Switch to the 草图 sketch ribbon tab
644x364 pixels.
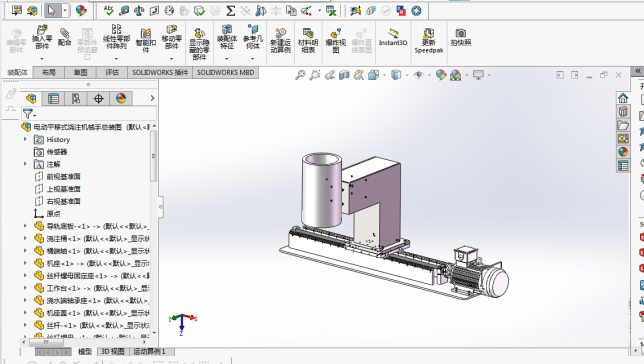pyautogui.click(x=80, y=72)
